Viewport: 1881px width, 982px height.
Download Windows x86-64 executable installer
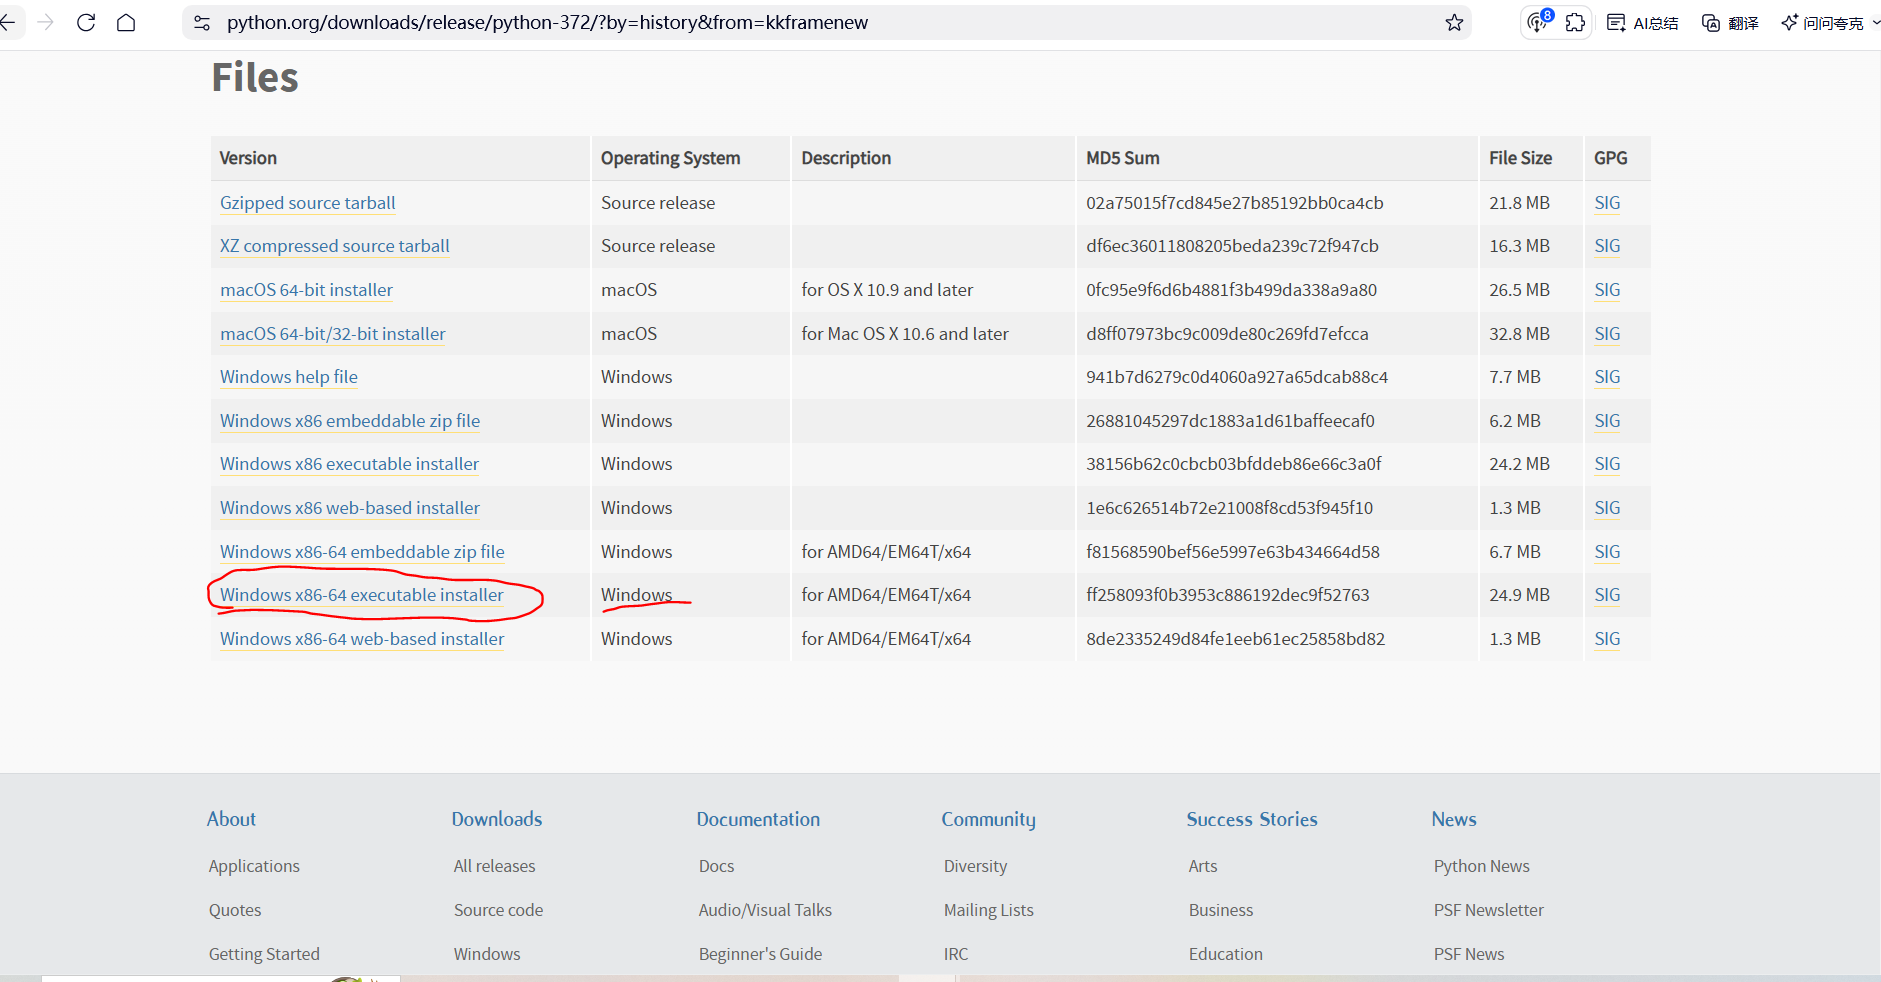click(x=362, y=595)
